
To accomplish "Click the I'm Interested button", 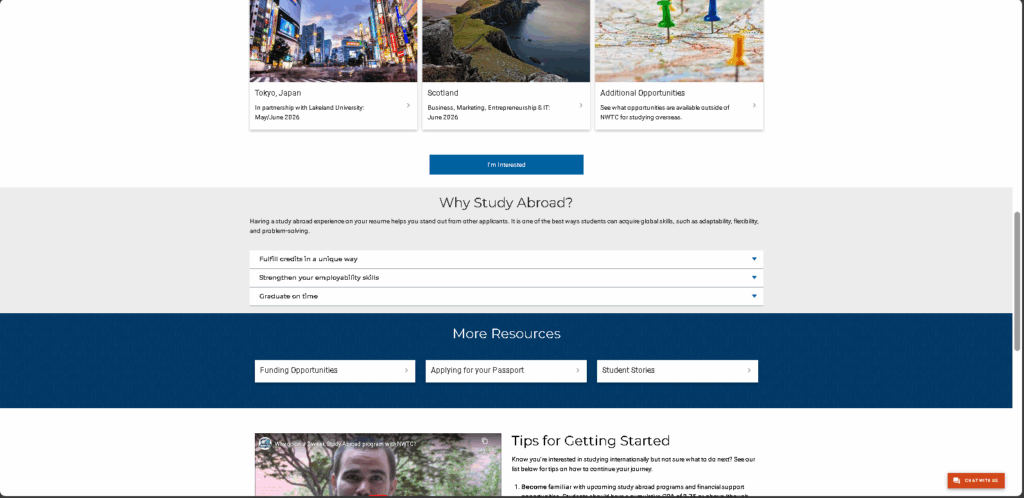I will tap(506, 164).
